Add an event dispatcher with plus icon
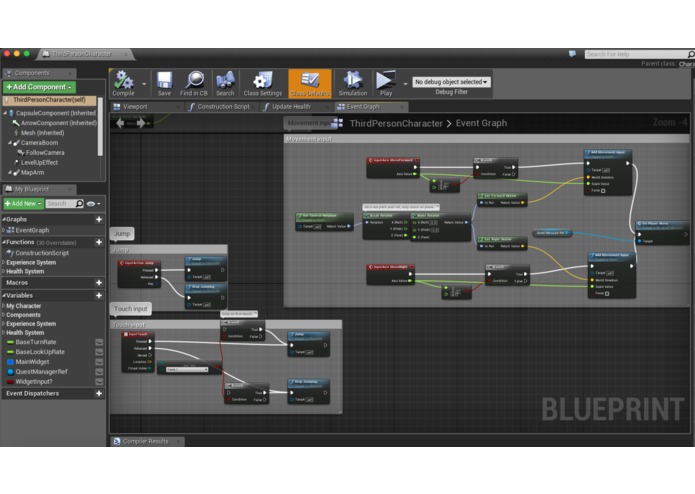Viewport: 695px width, 494px height. pos(99,393)
